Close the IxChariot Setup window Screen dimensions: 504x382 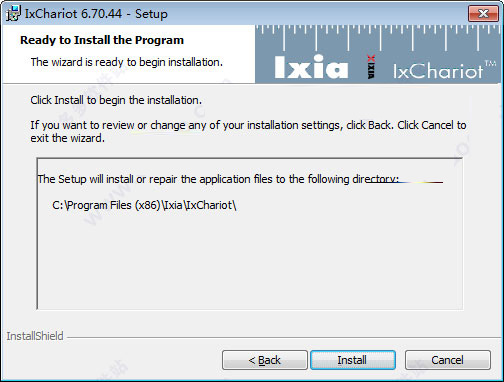pyautogui.click(x=483, y=14)
